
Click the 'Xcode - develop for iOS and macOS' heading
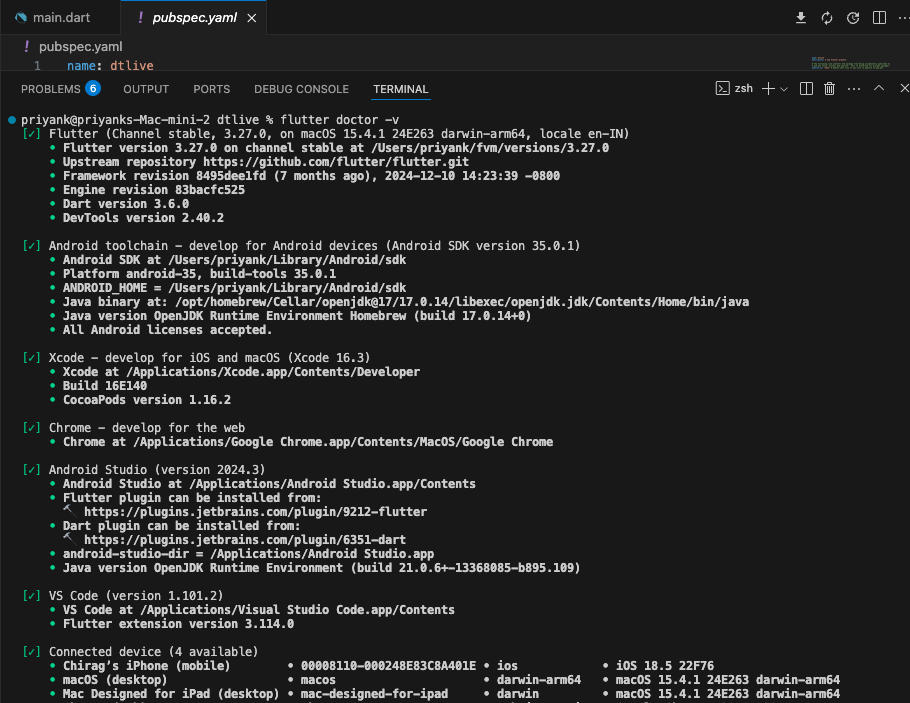tap(209, 358)
